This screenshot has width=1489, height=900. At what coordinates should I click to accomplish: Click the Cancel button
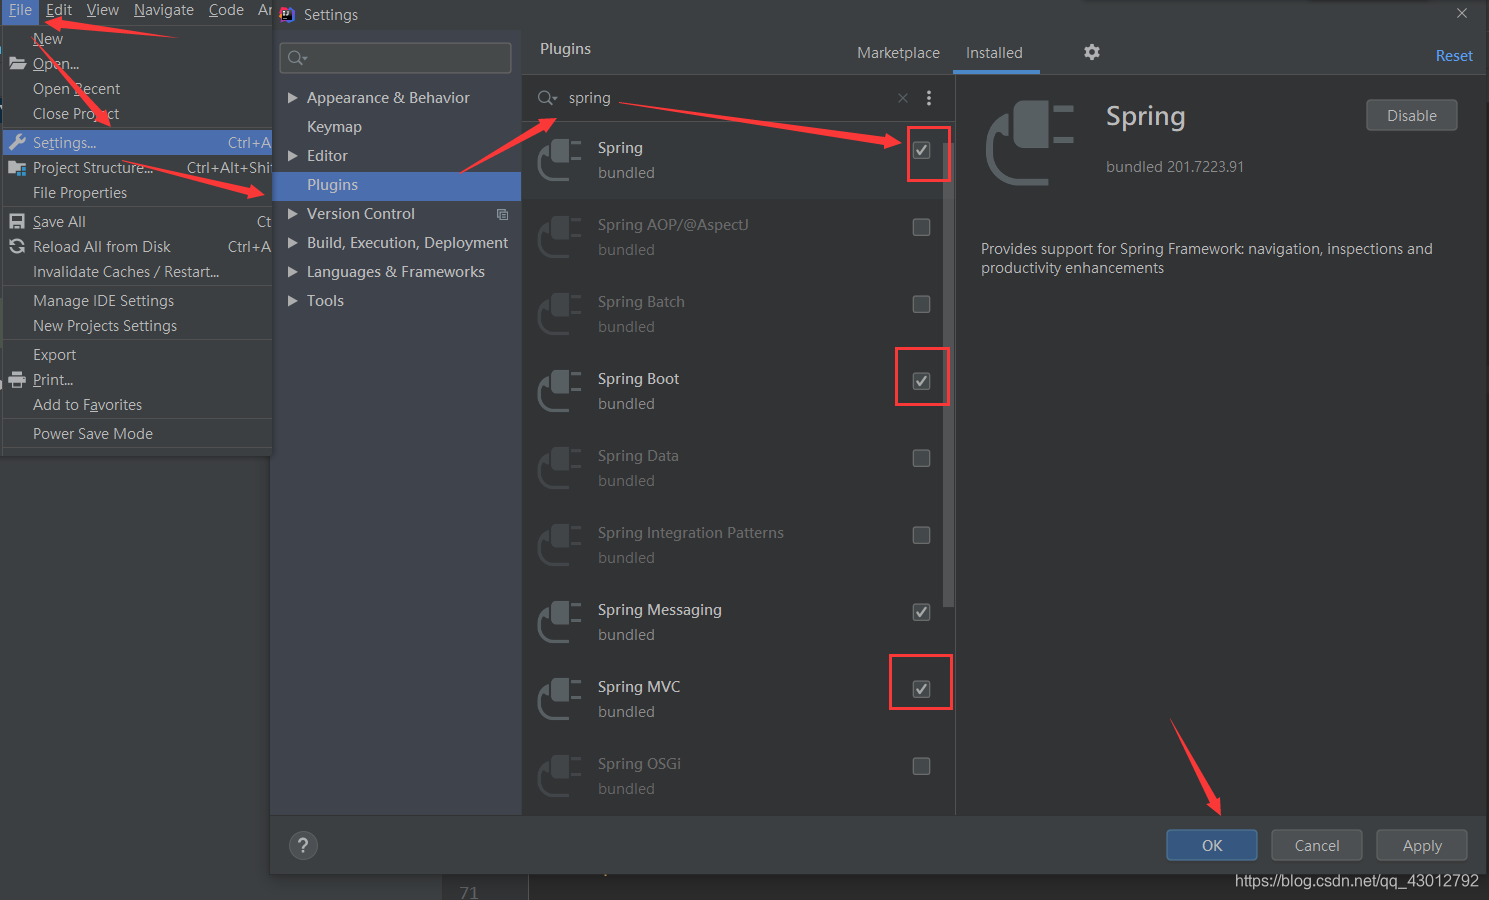[x=1317, y=845]
